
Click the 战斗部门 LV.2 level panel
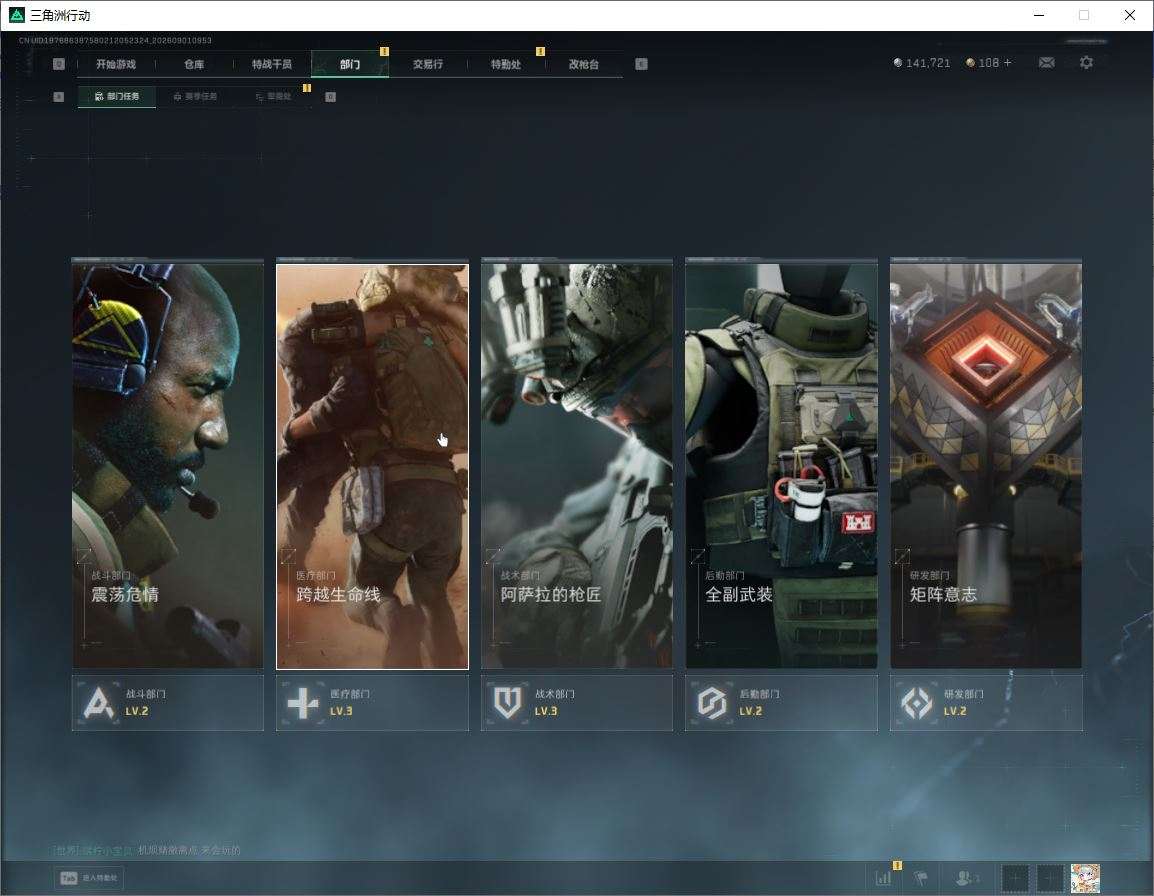(x=168, y=703)
